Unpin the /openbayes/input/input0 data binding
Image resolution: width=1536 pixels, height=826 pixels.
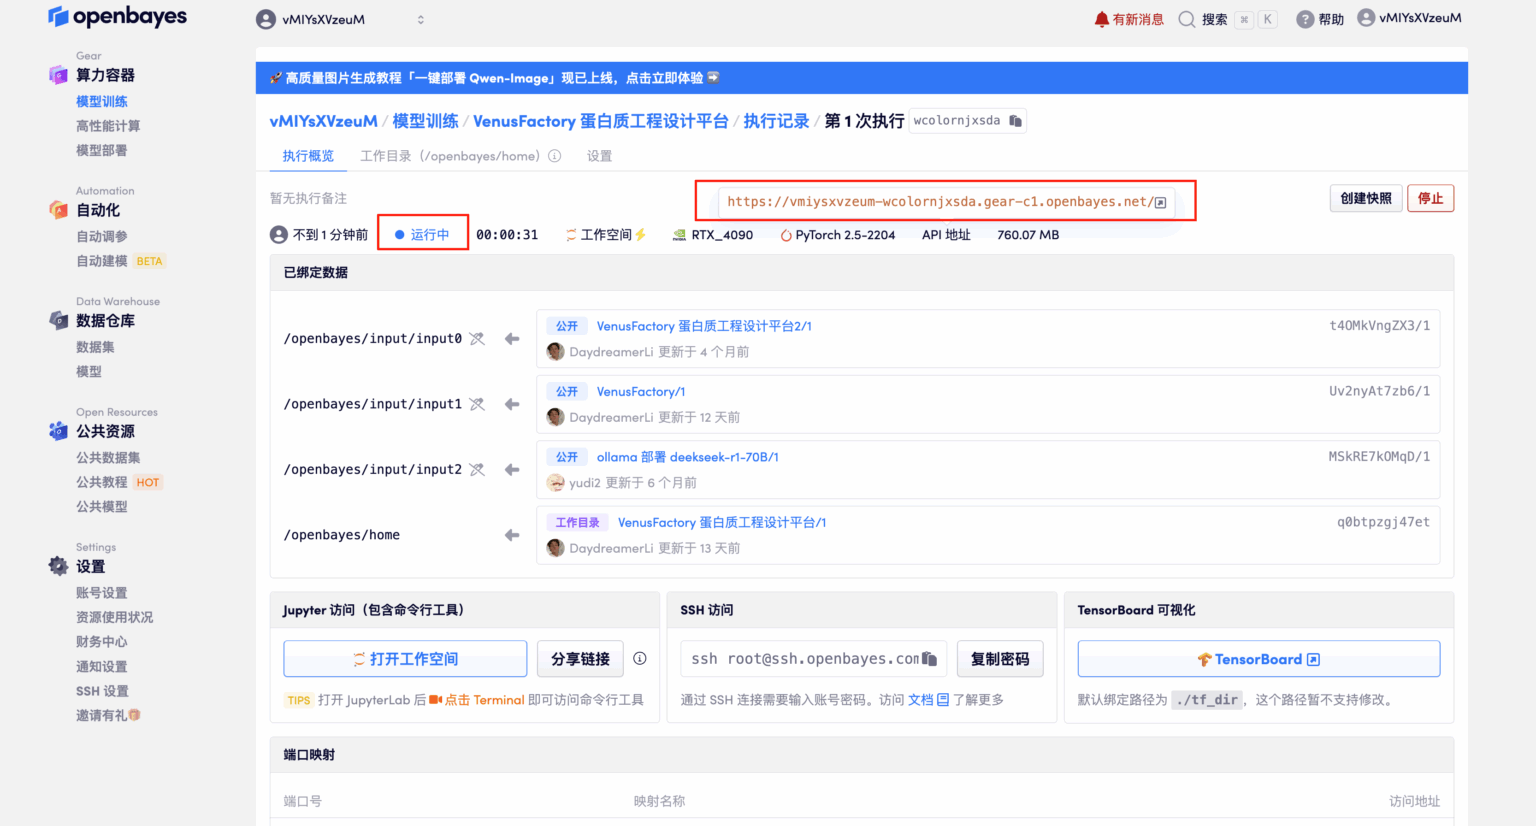477,338
